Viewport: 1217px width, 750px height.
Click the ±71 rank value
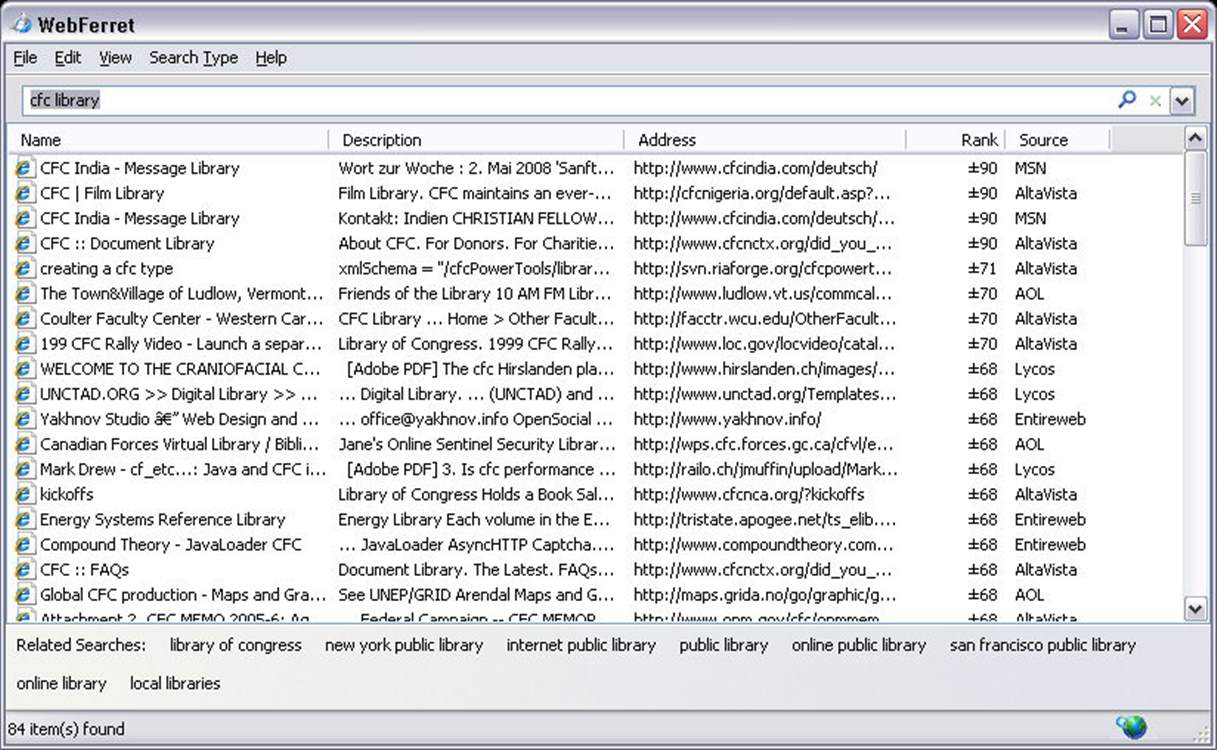tap(982, 268)
